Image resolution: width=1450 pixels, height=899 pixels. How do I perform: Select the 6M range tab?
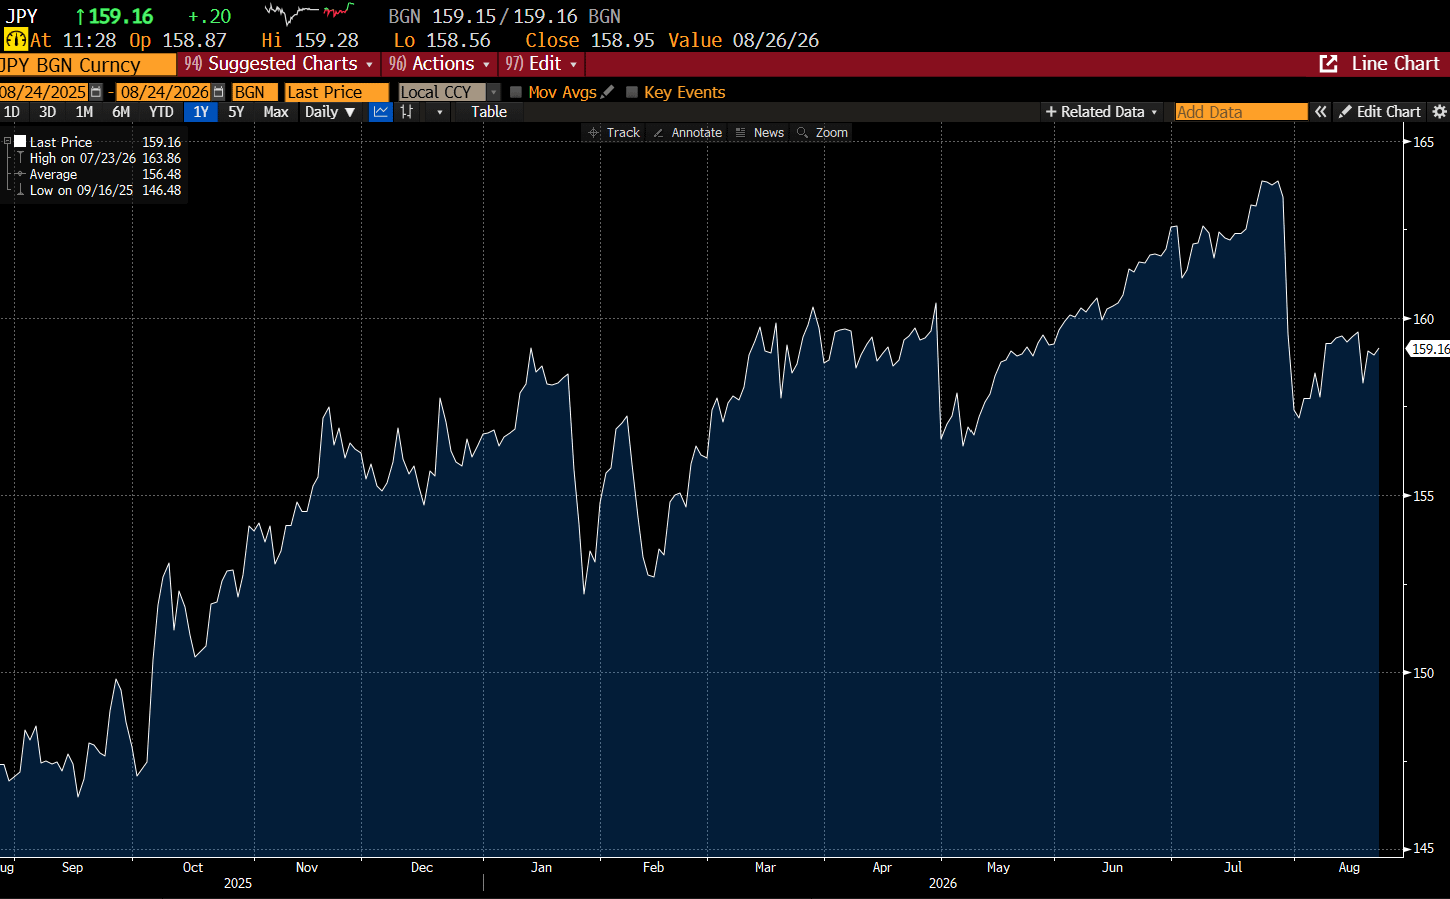pyautogui.click(x=121, y=112)
